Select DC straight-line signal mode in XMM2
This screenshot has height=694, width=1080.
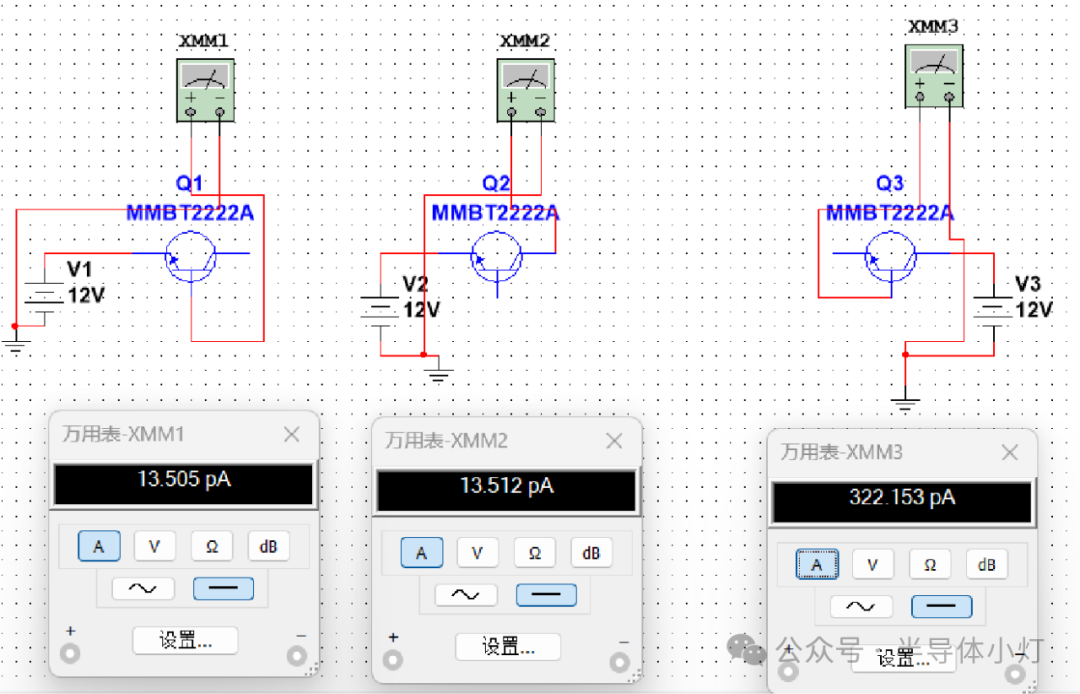(546, 595)
